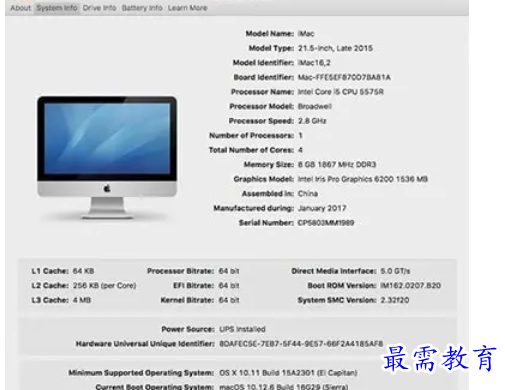This screenshot has width=505, height=390.
Task: Select L1 Cache value 64 KB
Action: 83,271
